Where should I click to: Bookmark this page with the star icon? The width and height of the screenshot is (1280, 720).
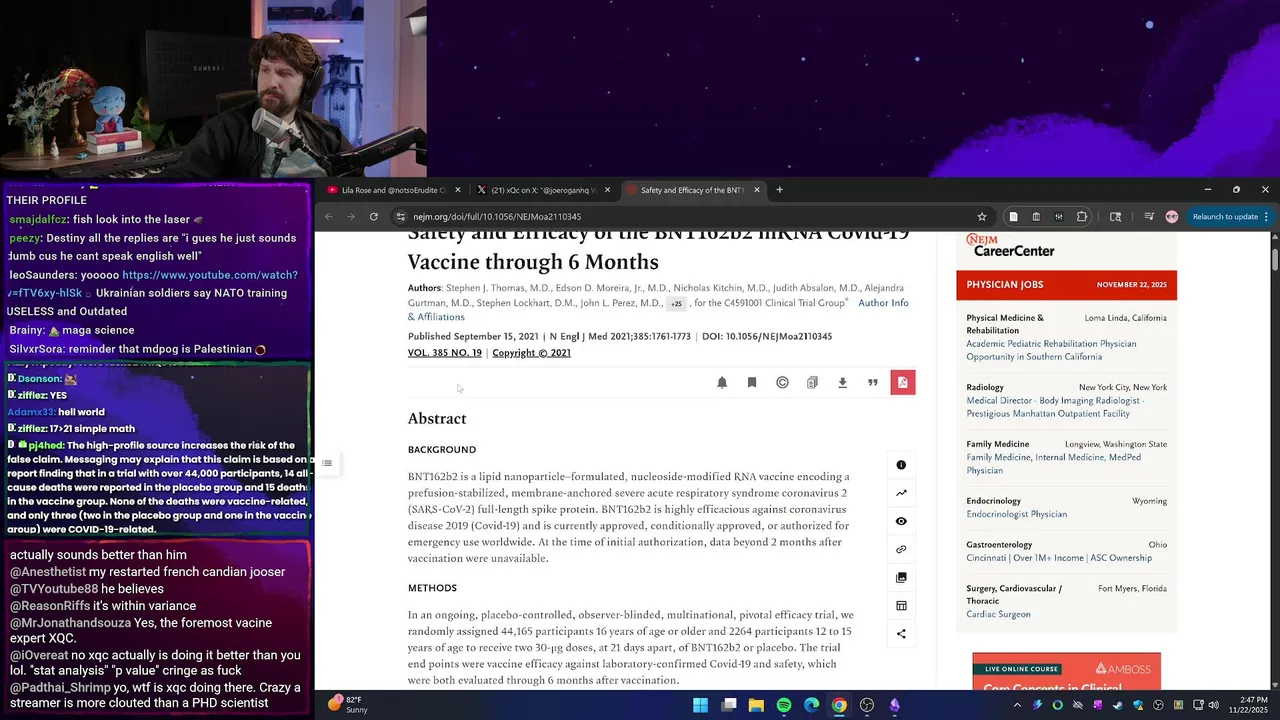point(982,216)
